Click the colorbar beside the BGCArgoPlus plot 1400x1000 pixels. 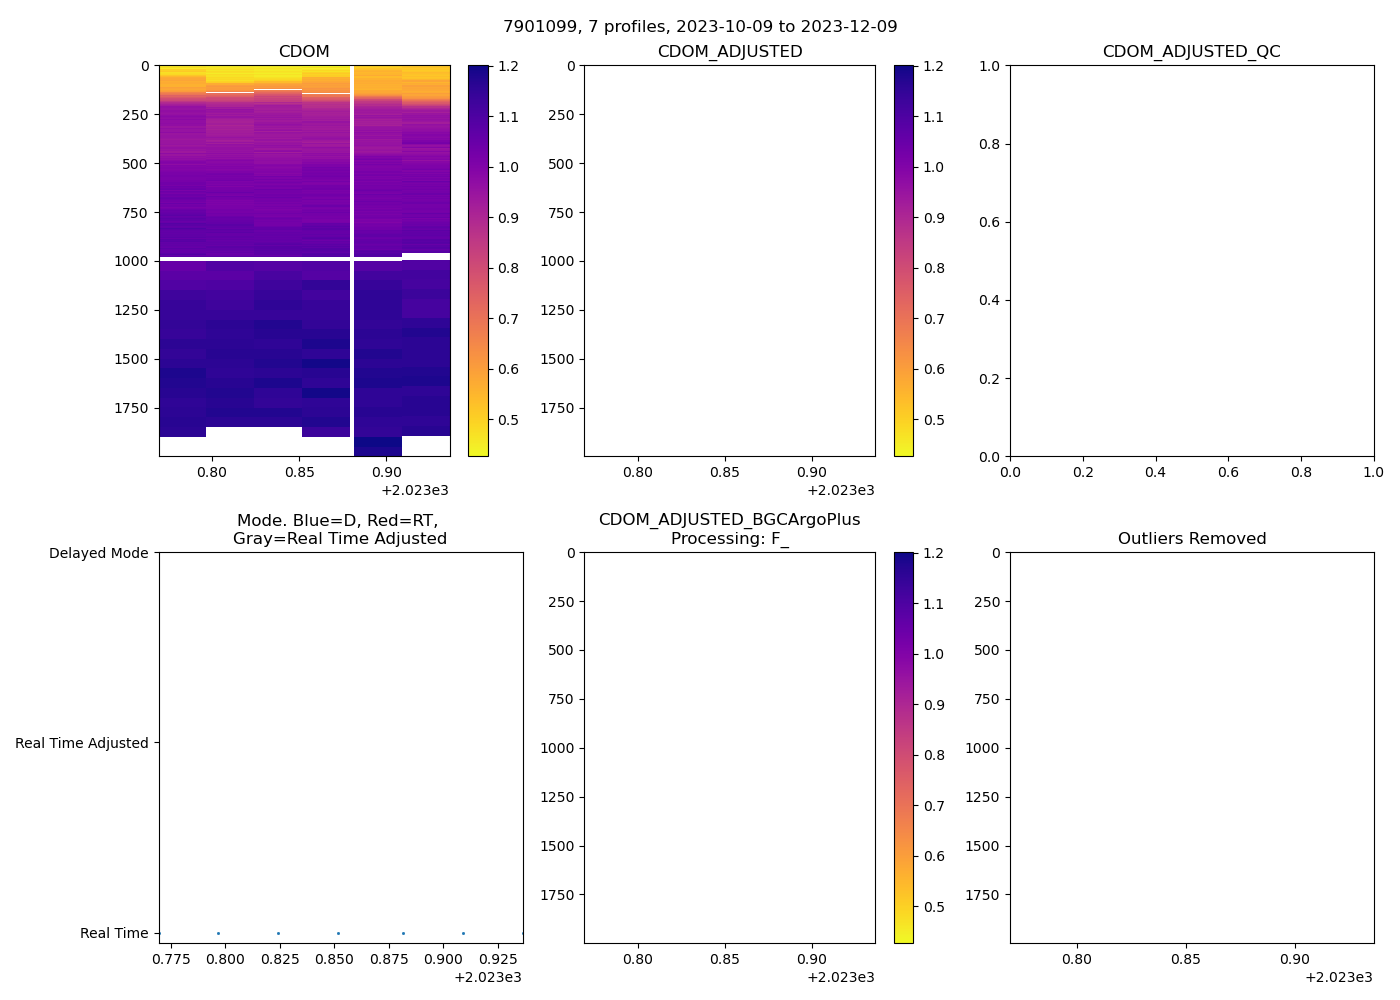903,747
